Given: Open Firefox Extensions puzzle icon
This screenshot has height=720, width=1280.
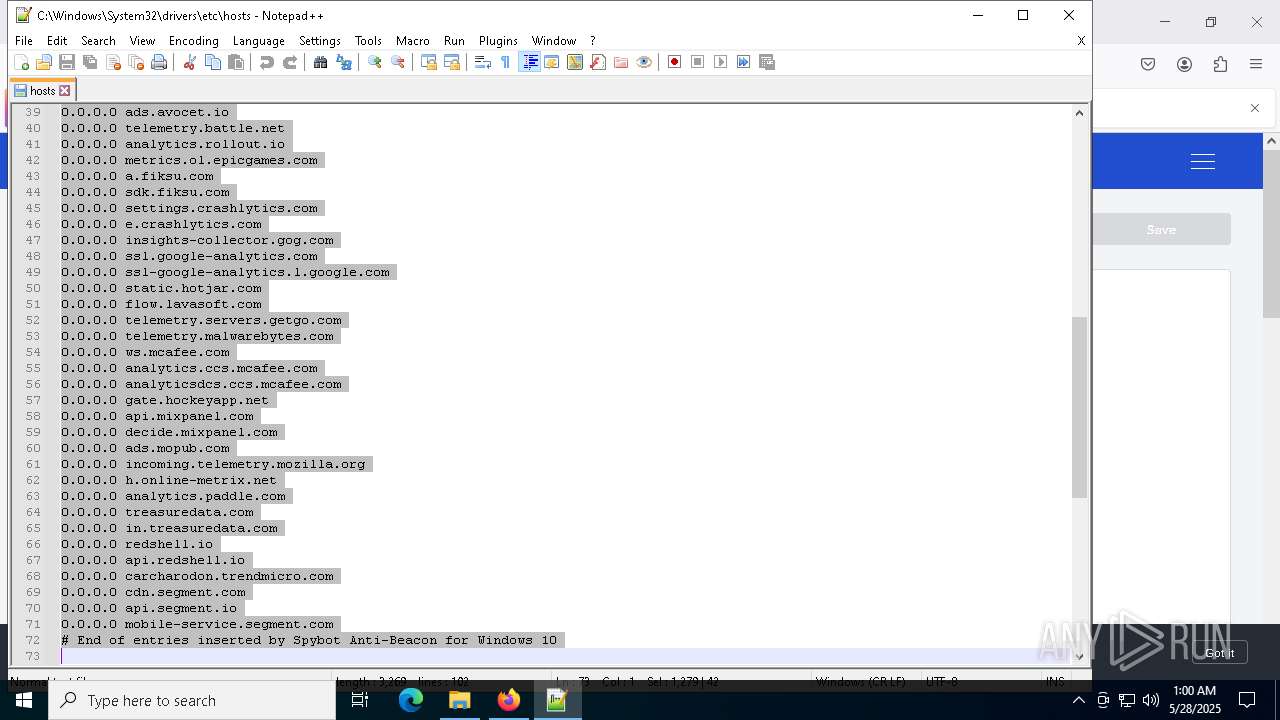Looking at the screenshot, I should [1220, 64].
